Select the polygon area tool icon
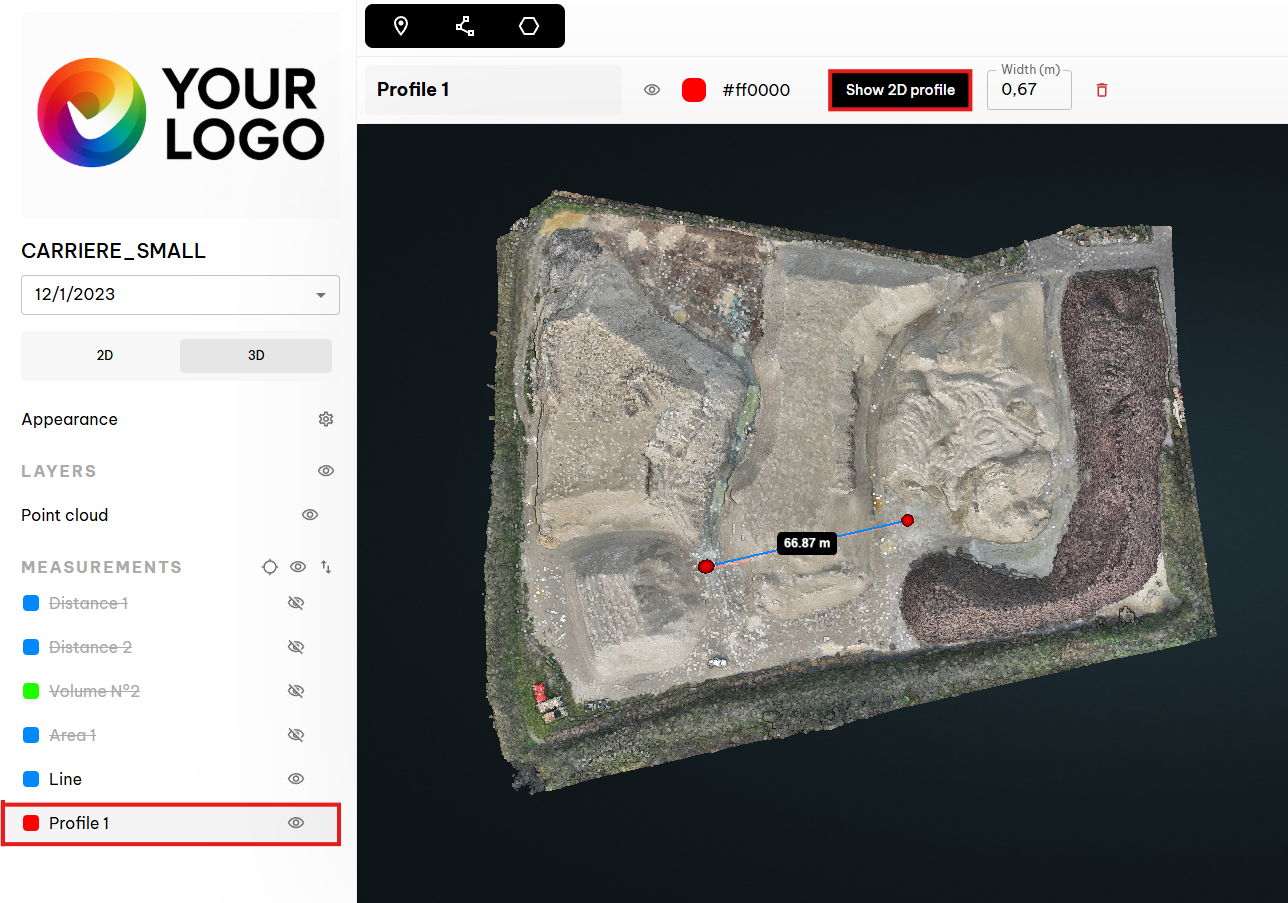The height and width of the screenshot is (903, 1288). (529, 26)
